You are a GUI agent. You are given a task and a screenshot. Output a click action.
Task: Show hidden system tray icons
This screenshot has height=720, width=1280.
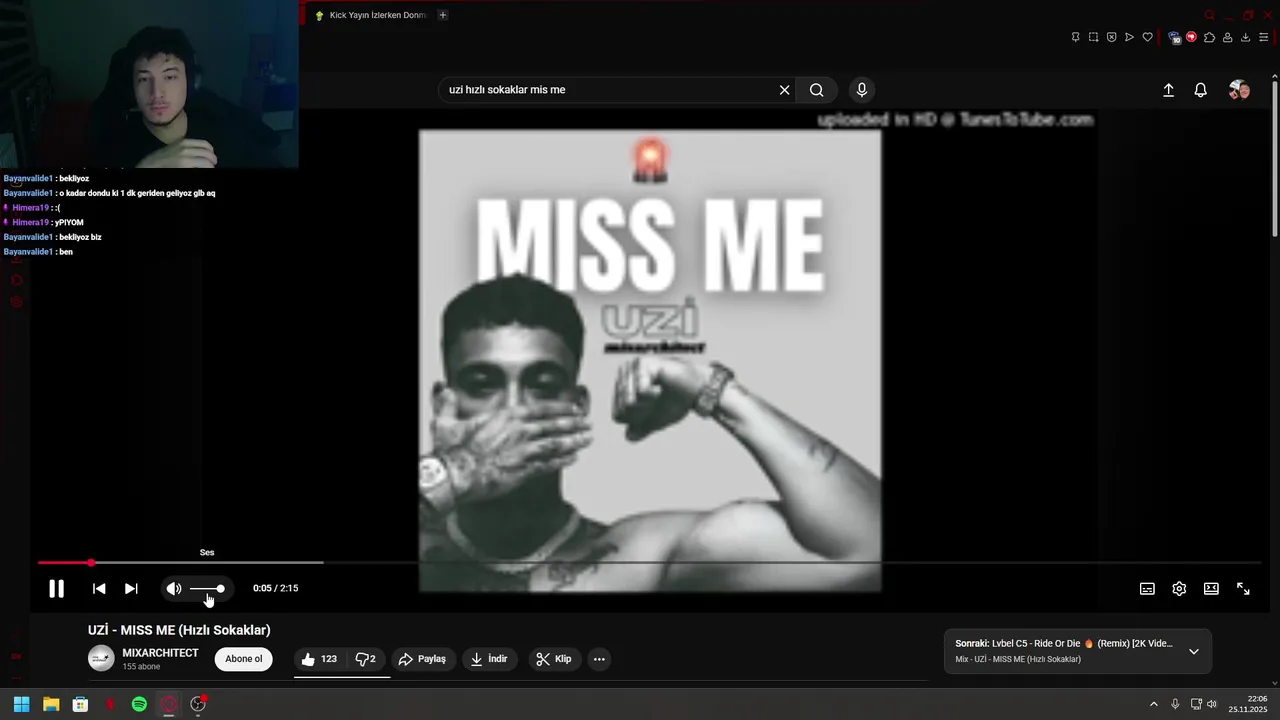point(1153,704)
